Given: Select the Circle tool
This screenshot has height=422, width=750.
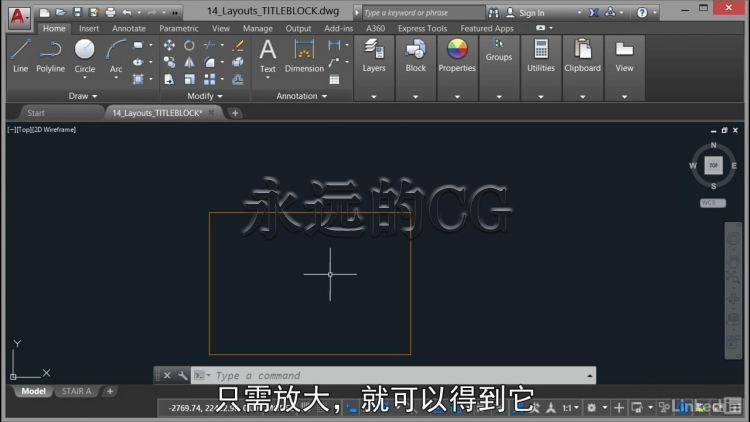Looking at the screenshot, I should pyautogui.click(x=85, y=54).
